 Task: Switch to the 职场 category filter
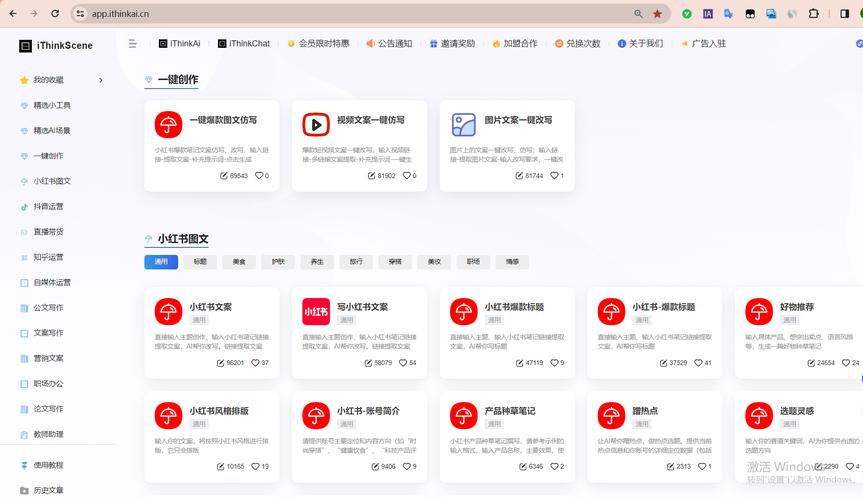click(473, 262)
